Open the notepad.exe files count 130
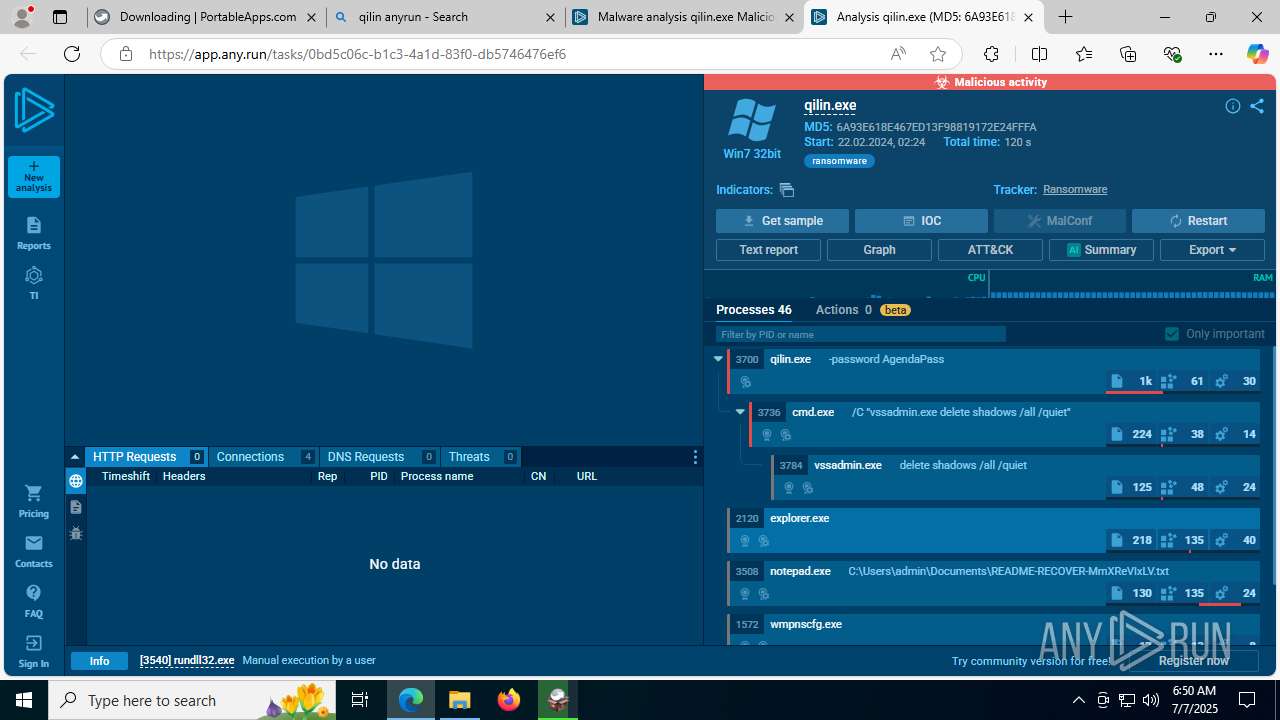1280x720 pixels. coord(1132,593)
